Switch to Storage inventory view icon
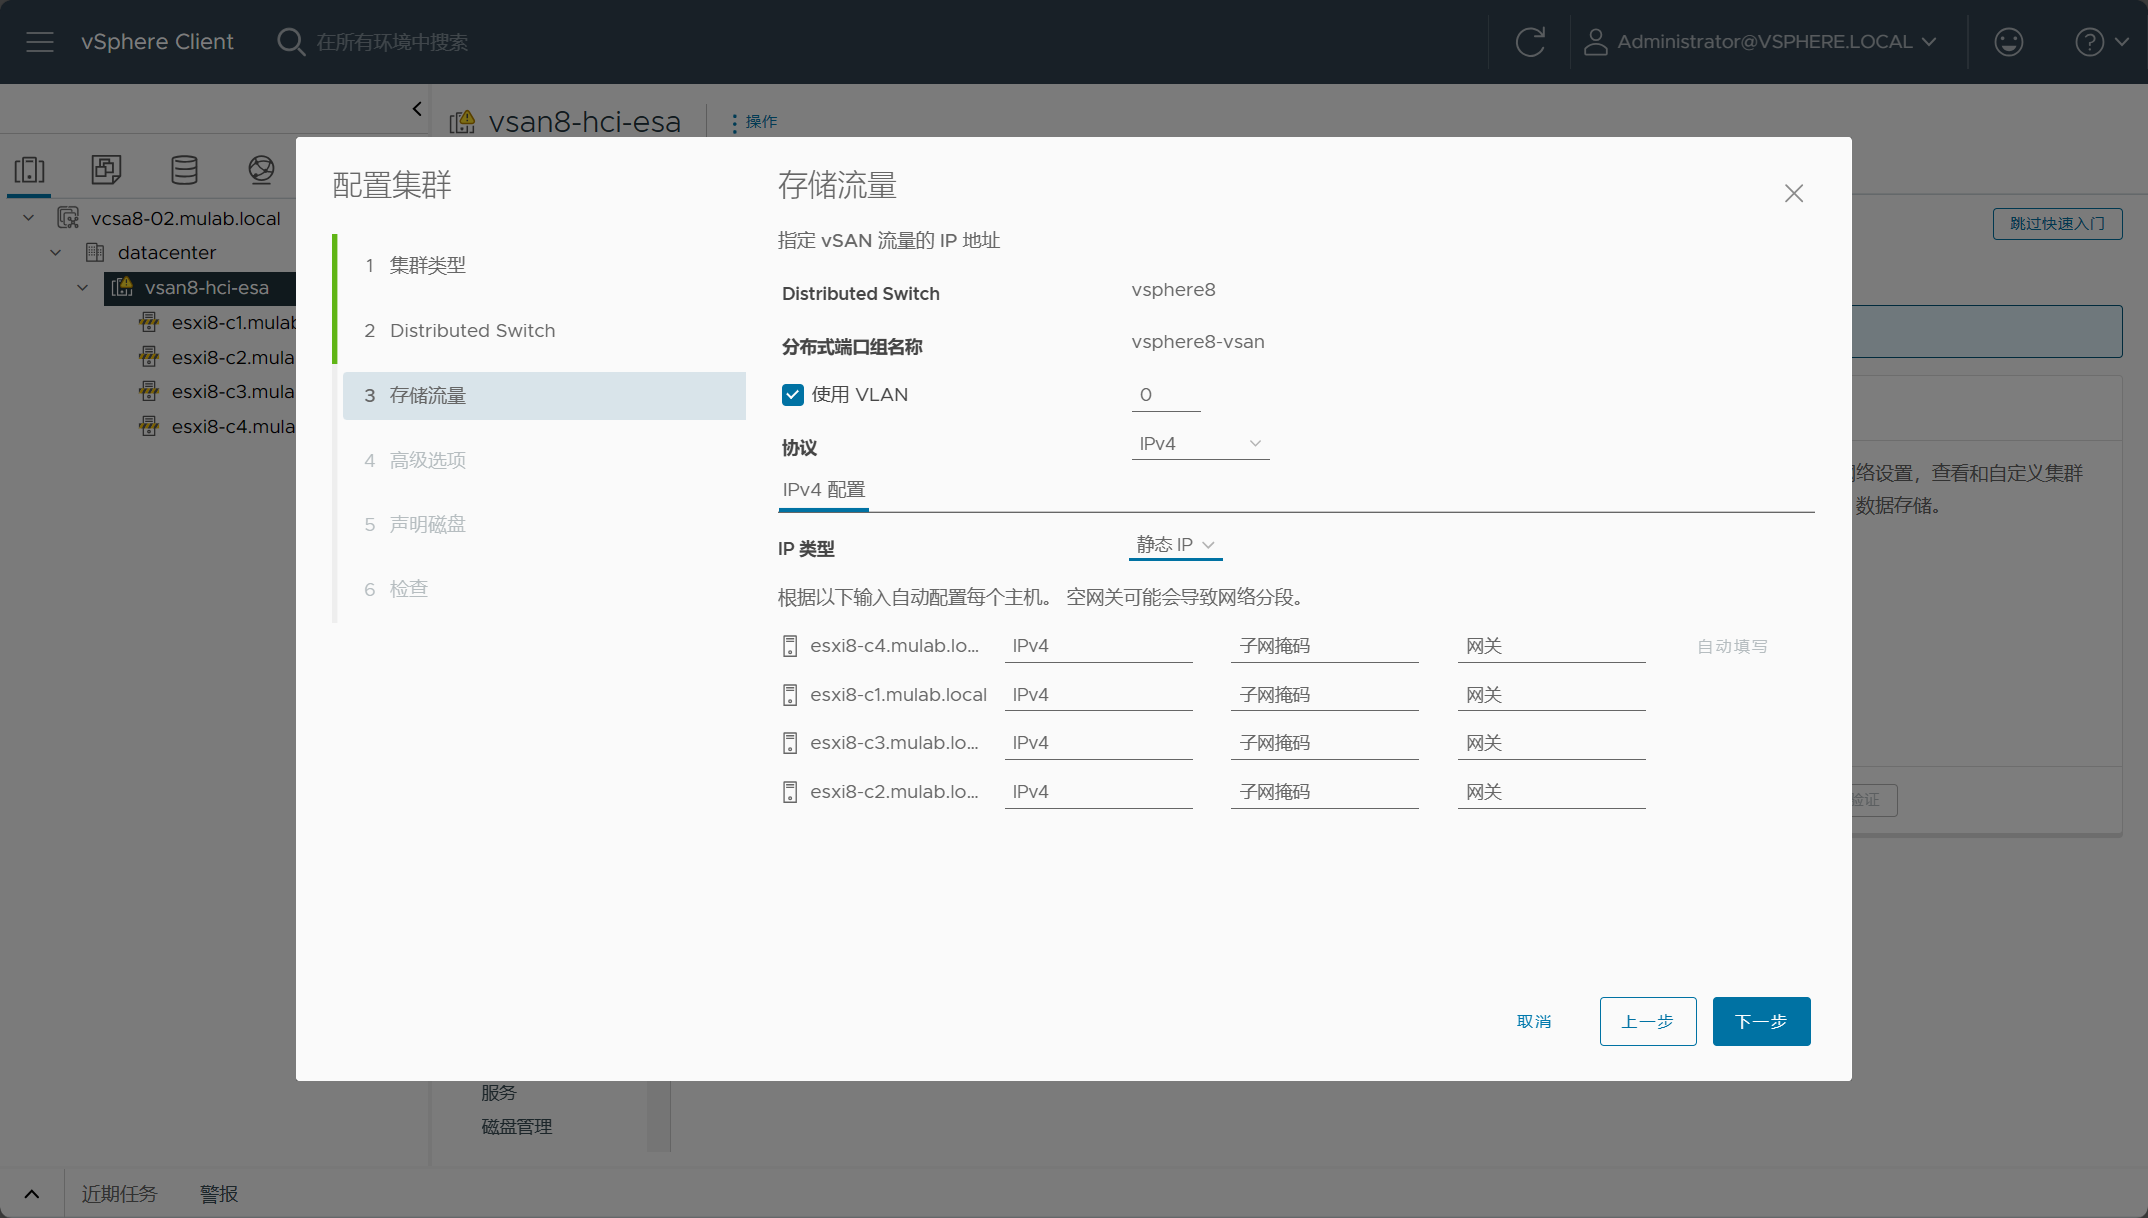The image size is (2148, 1218). click(x=184, y=170)
